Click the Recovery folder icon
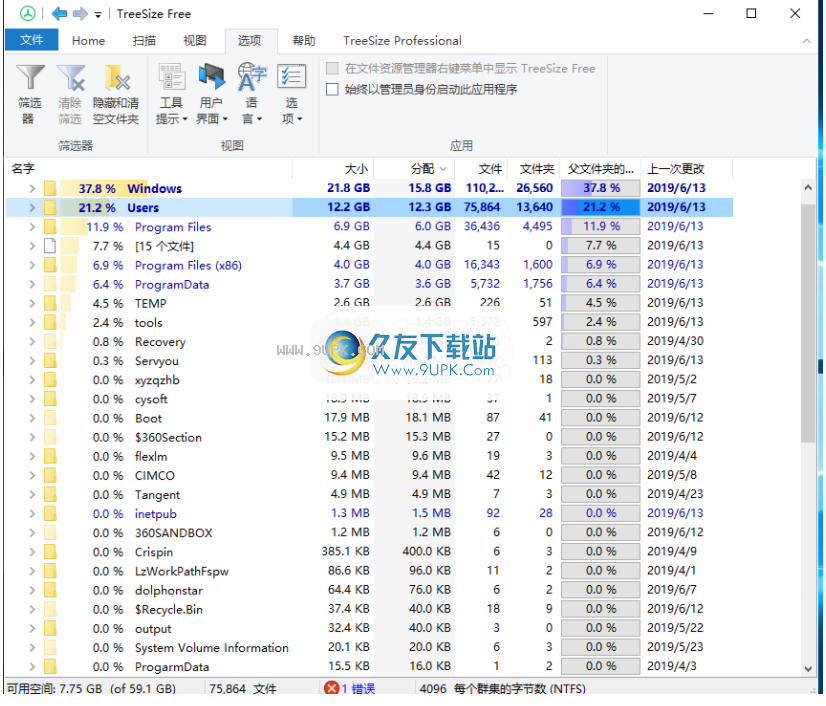Viewport: 826px width, 706px height. tap(50, 341)
